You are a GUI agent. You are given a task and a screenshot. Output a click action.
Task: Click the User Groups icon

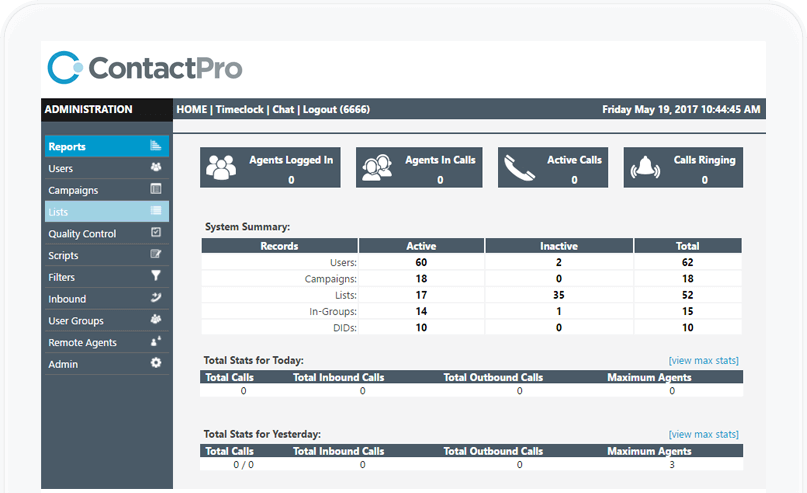coord(155,319)
